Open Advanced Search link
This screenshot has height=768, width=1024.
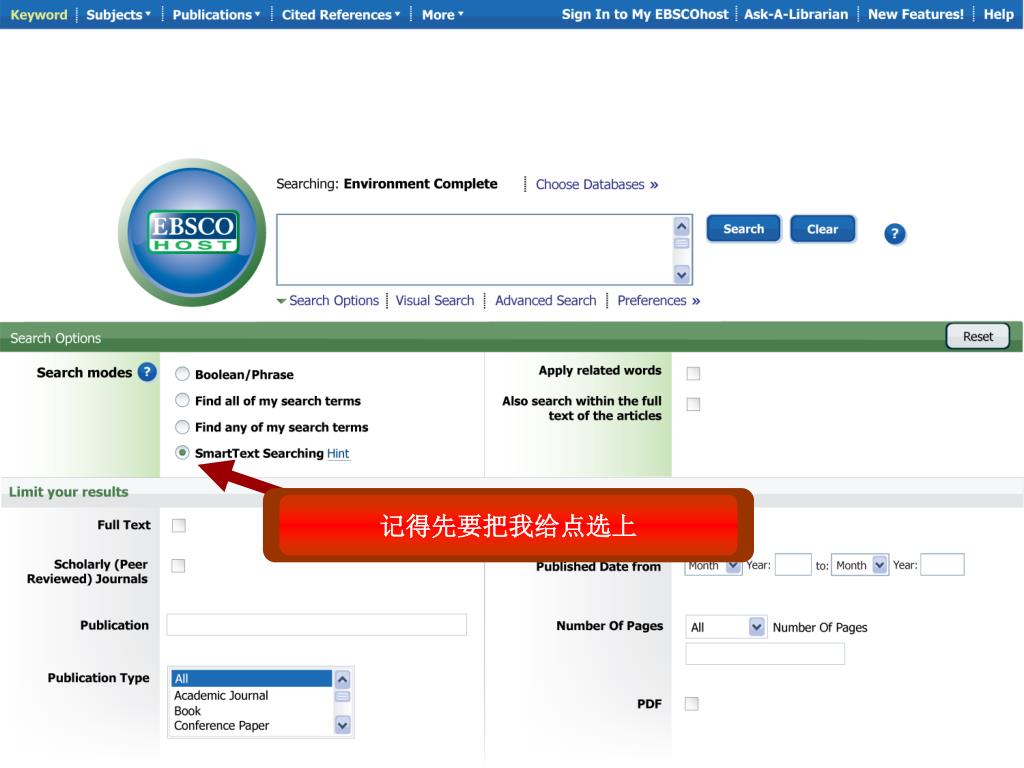tap(545, 300)
